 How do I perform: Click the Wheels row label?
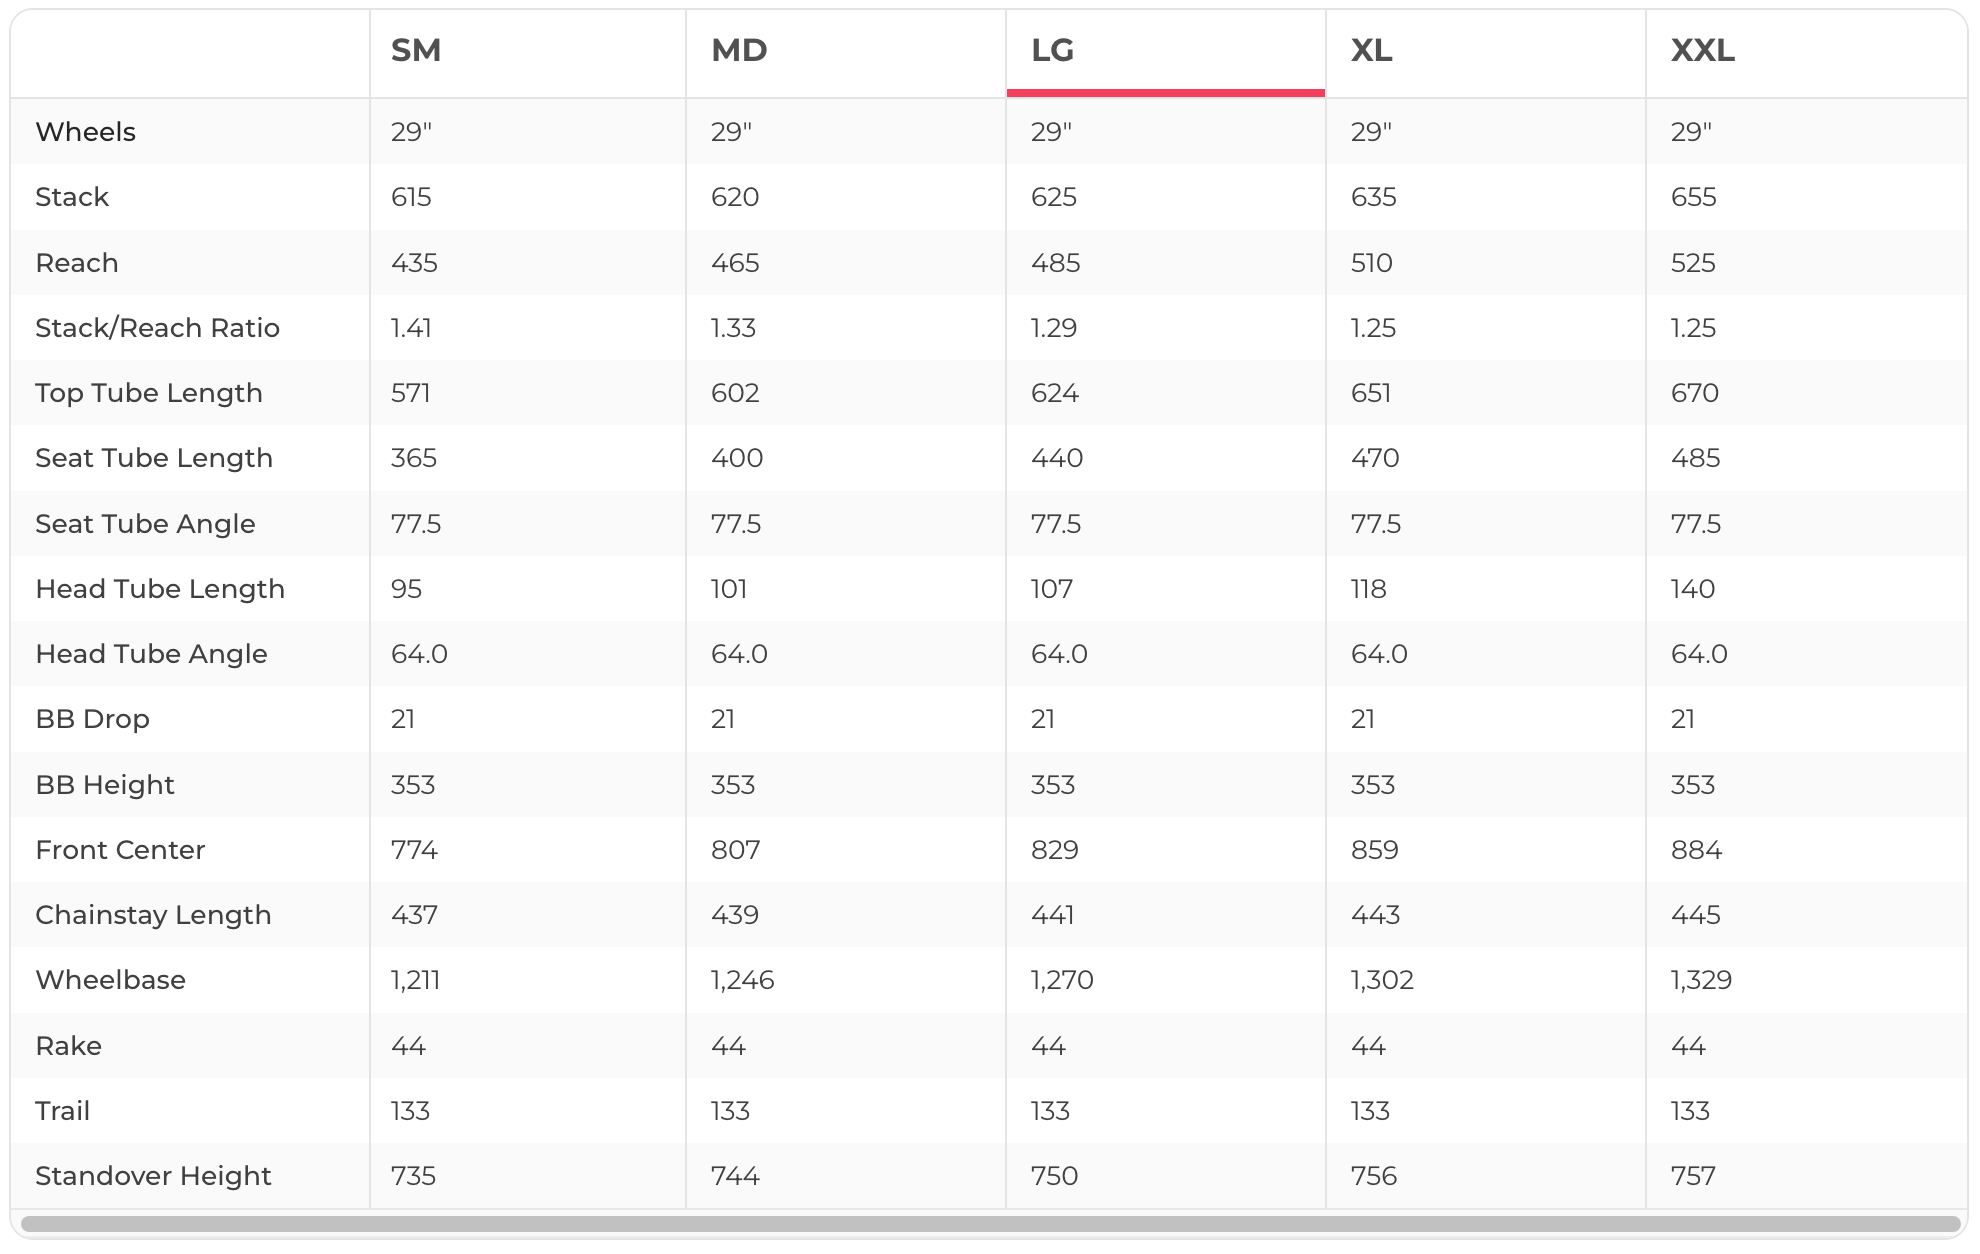[86, 132]
